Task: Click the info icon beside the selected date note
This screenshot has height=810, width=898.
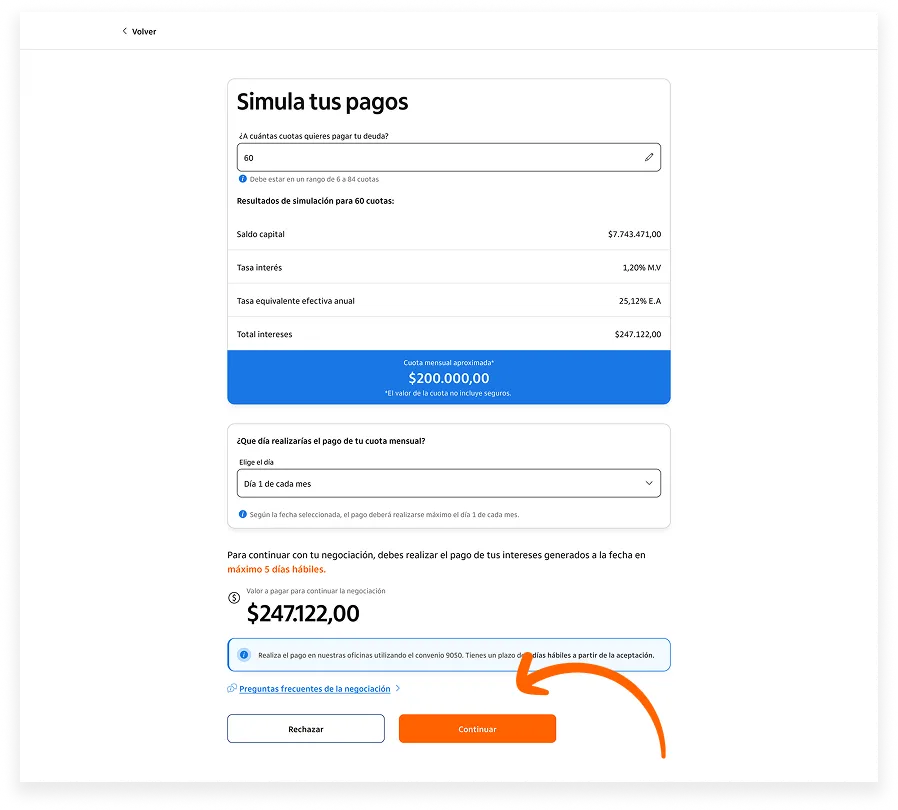Action: (x=242, y=514)
